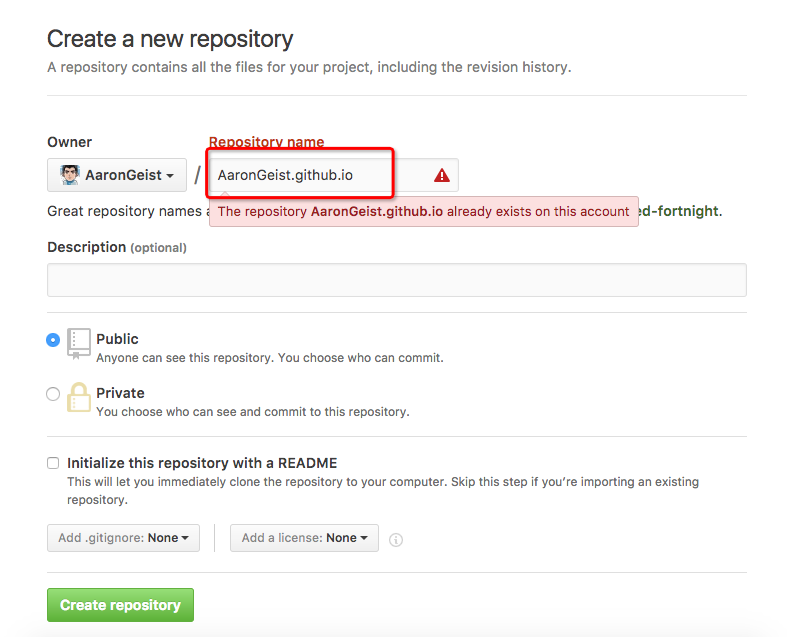Enable Initialize this repository with a README
787x637 pixels.
(53, 463)
